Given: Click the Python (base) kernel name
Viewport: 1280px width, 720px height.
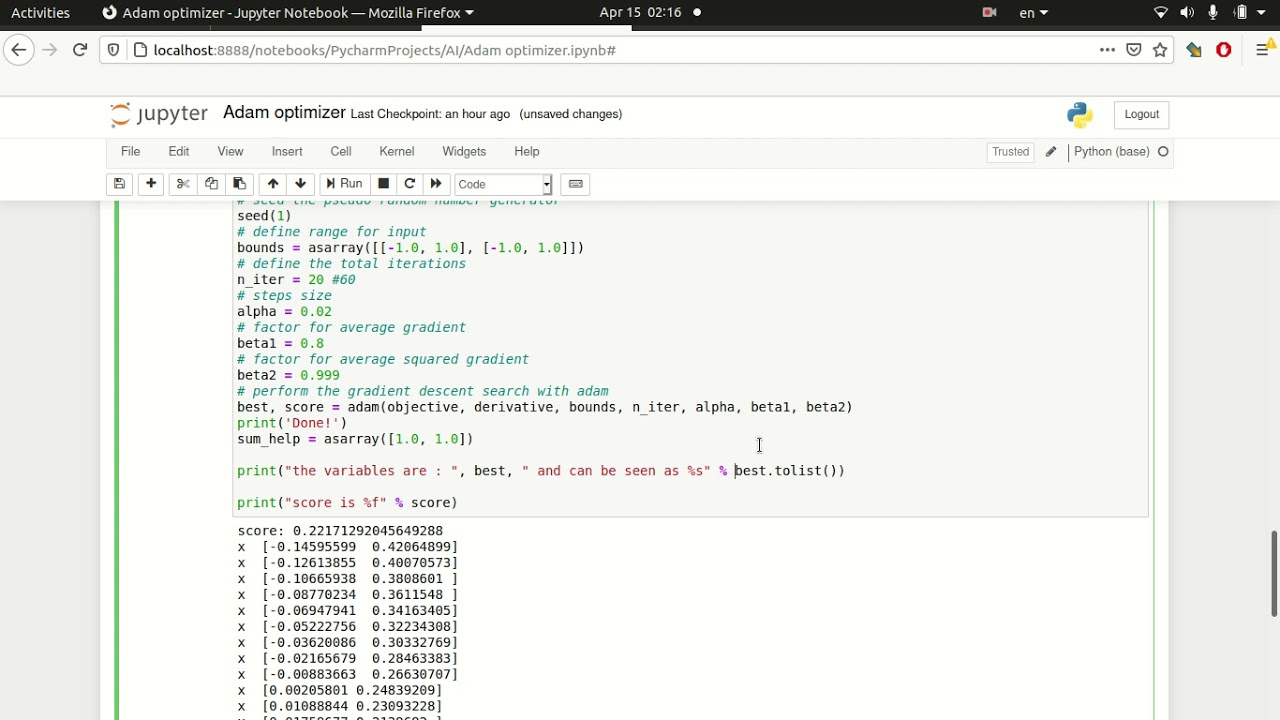Looking at the screenshot, I should 1112,152.
